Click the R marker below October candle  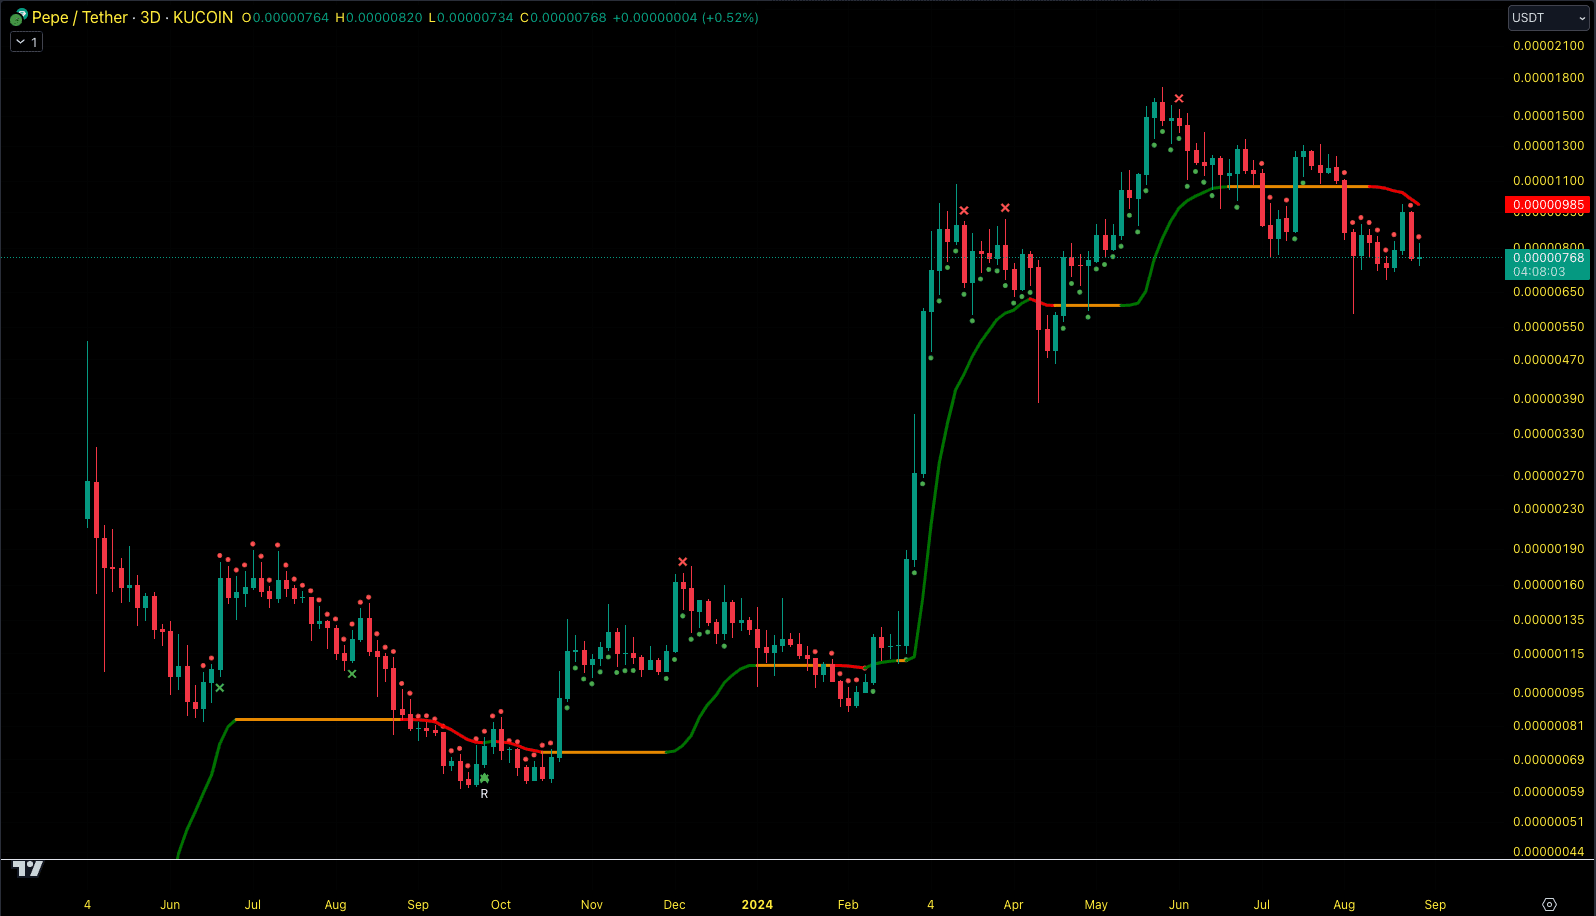pos(485,794)
